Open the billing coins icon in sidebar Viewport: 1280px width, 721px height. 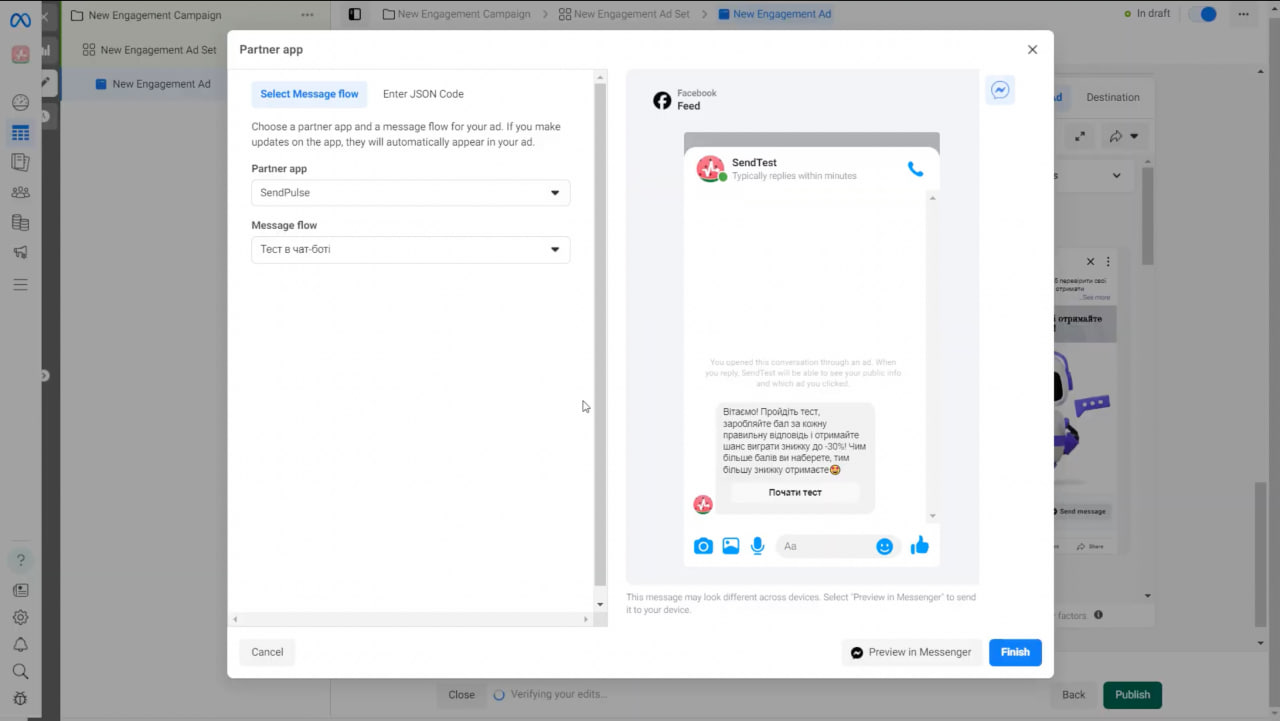[x=20, y=222]
